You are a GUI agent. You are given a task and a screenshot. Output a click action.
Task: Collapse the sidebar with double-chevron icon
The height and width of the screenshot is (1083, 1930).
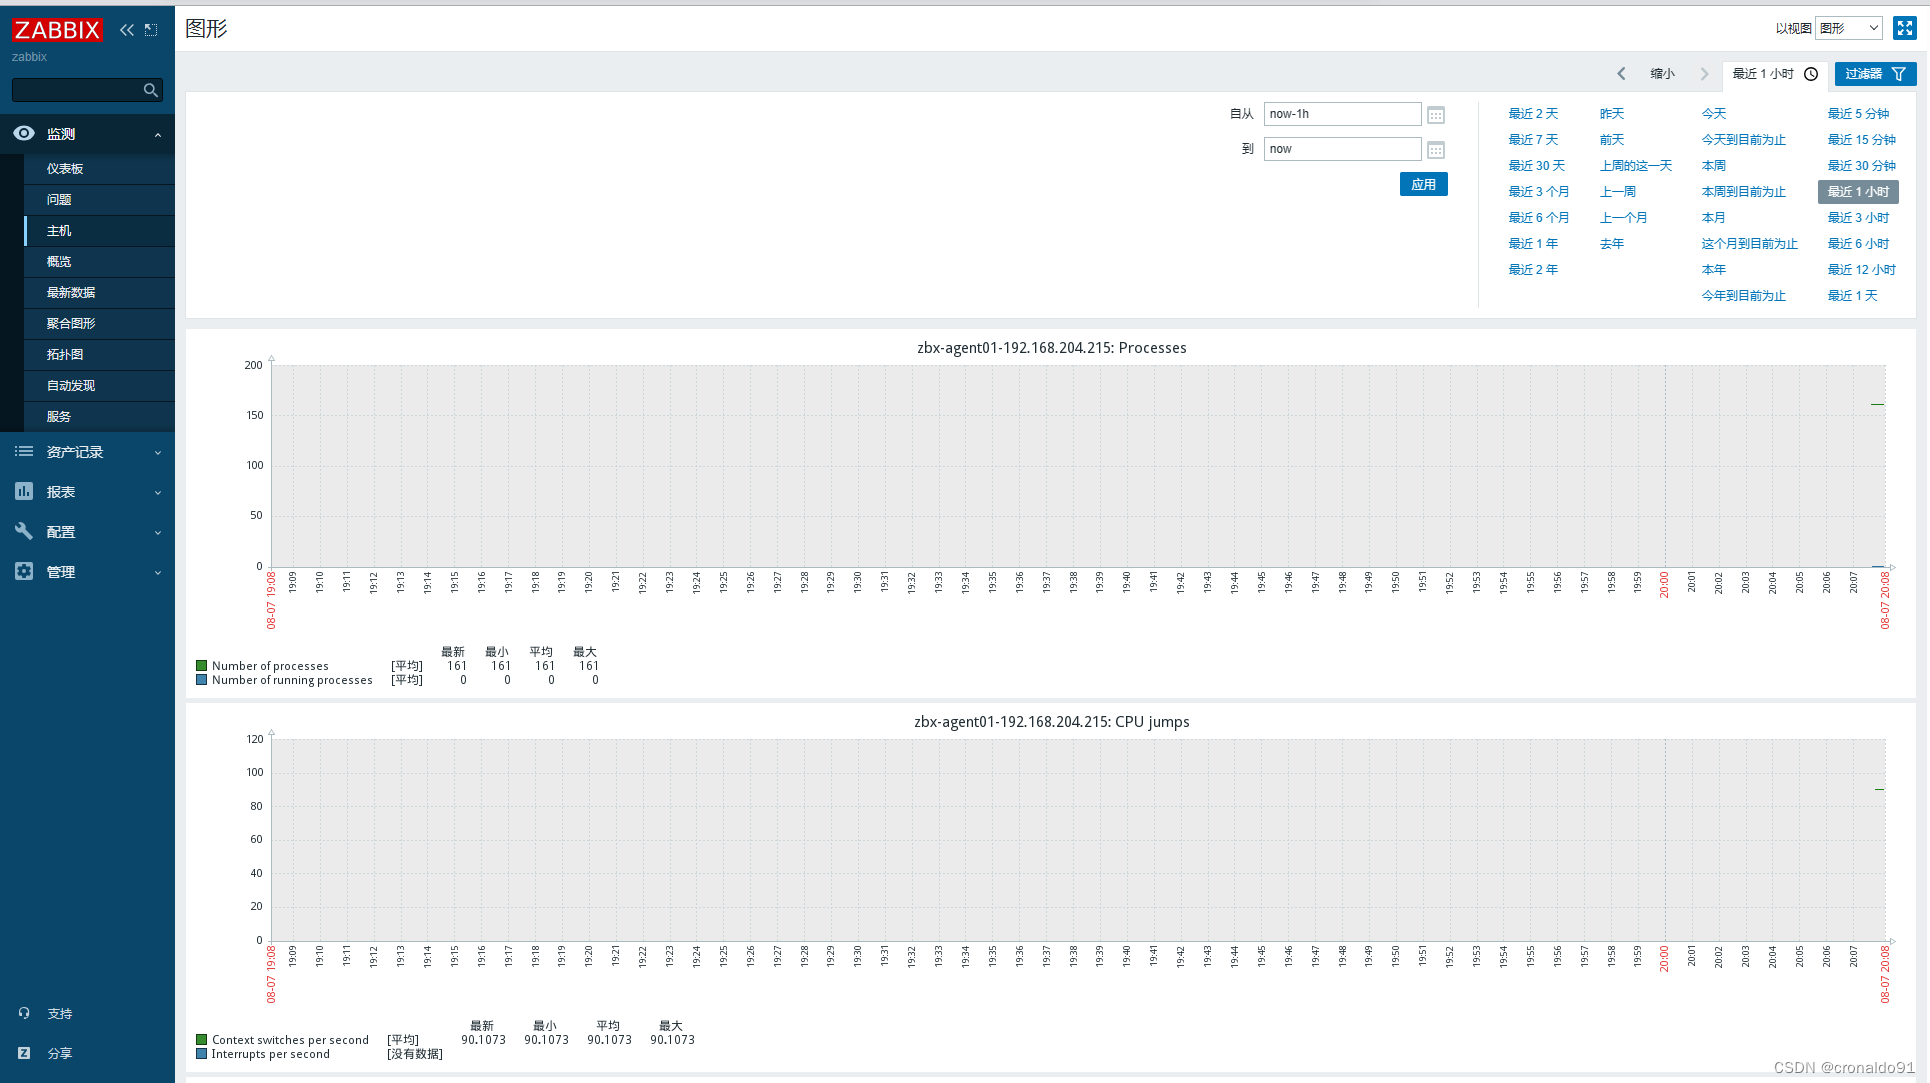[x=127, y=30]
